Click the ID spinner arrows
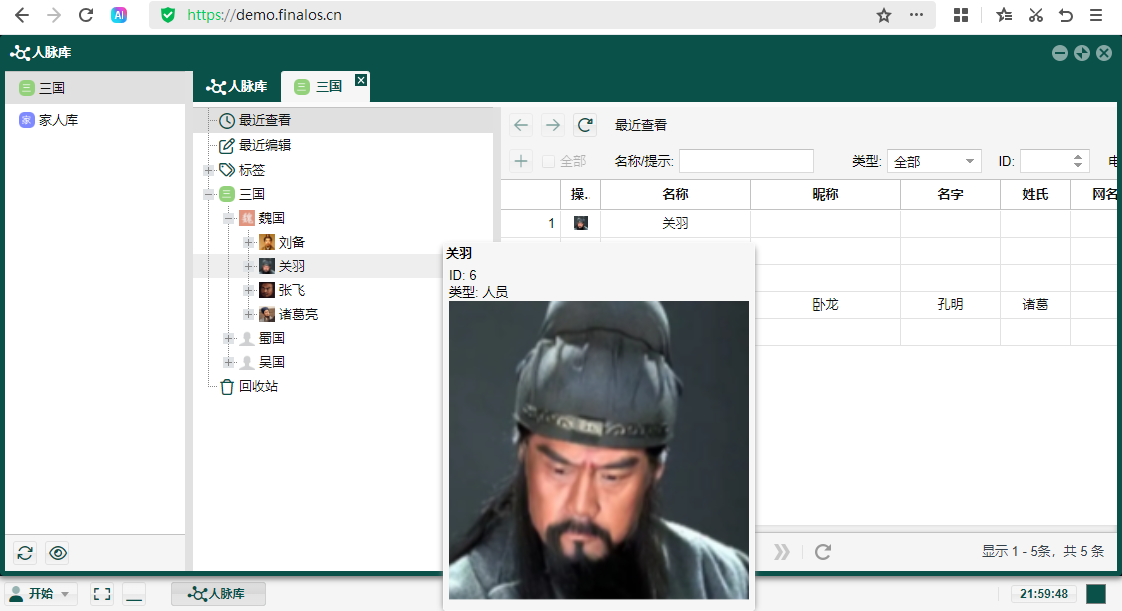Image resolution: width=1122 pixels, height=611 pixels. pyautogui.click(x=1078, y=162)
